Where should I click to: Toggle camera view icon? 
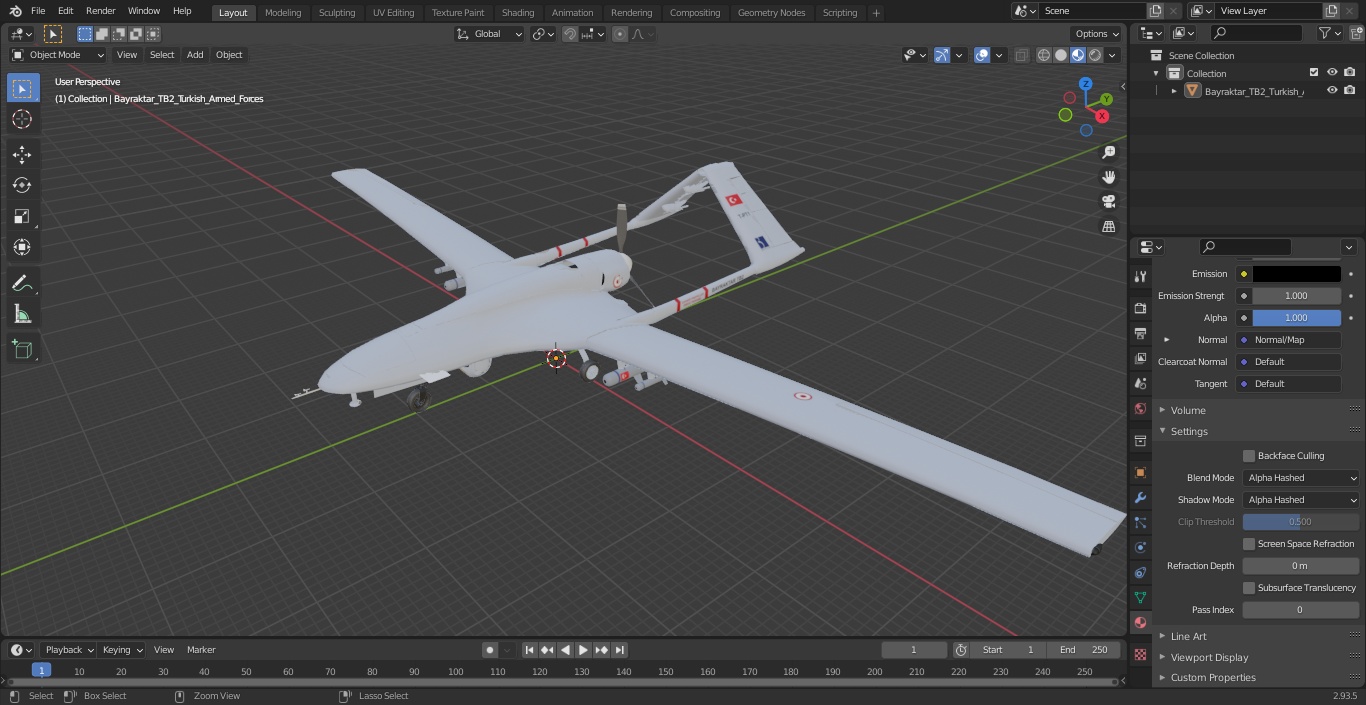pos(1108,201)
